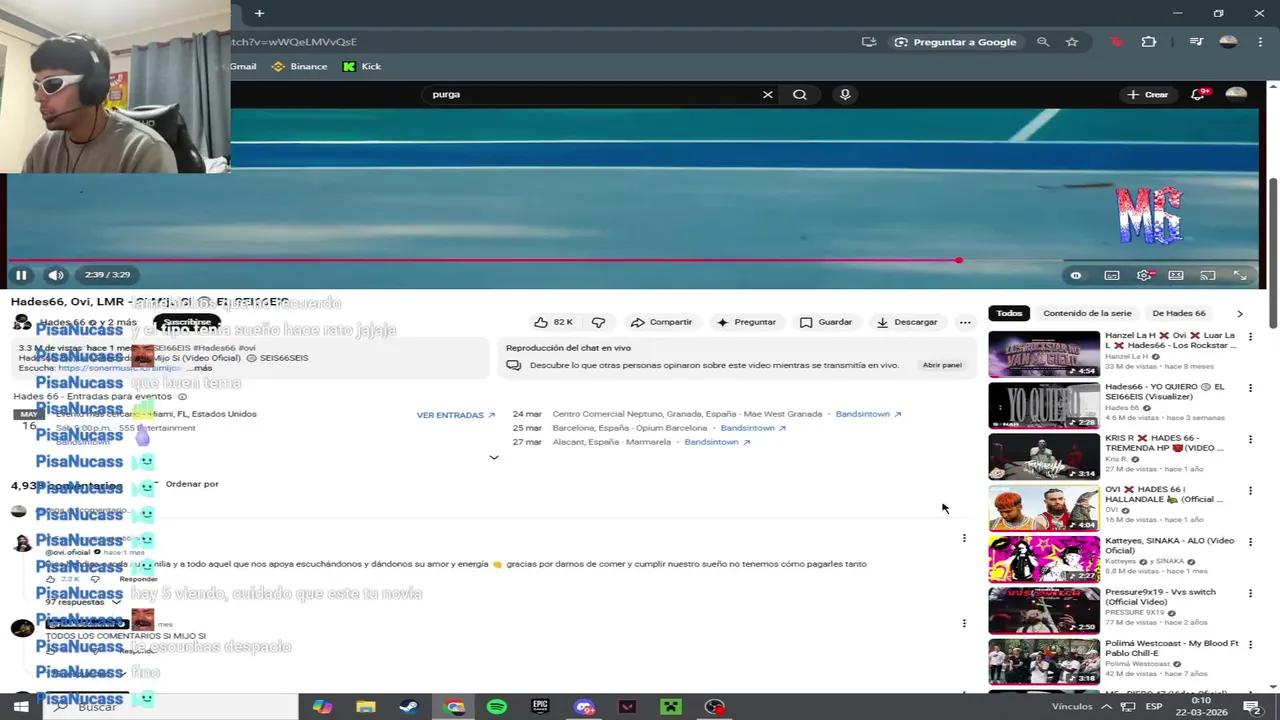Viewport: 1280px width, 720px height.
Task: Expand more events chevron
Action: coord(493,457)
